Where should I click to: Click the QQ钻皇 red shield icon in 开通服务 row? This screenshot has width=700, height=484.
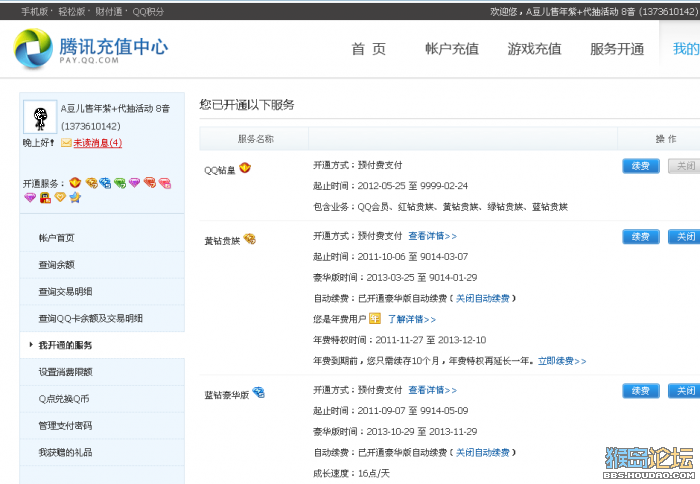coord(75,182)
